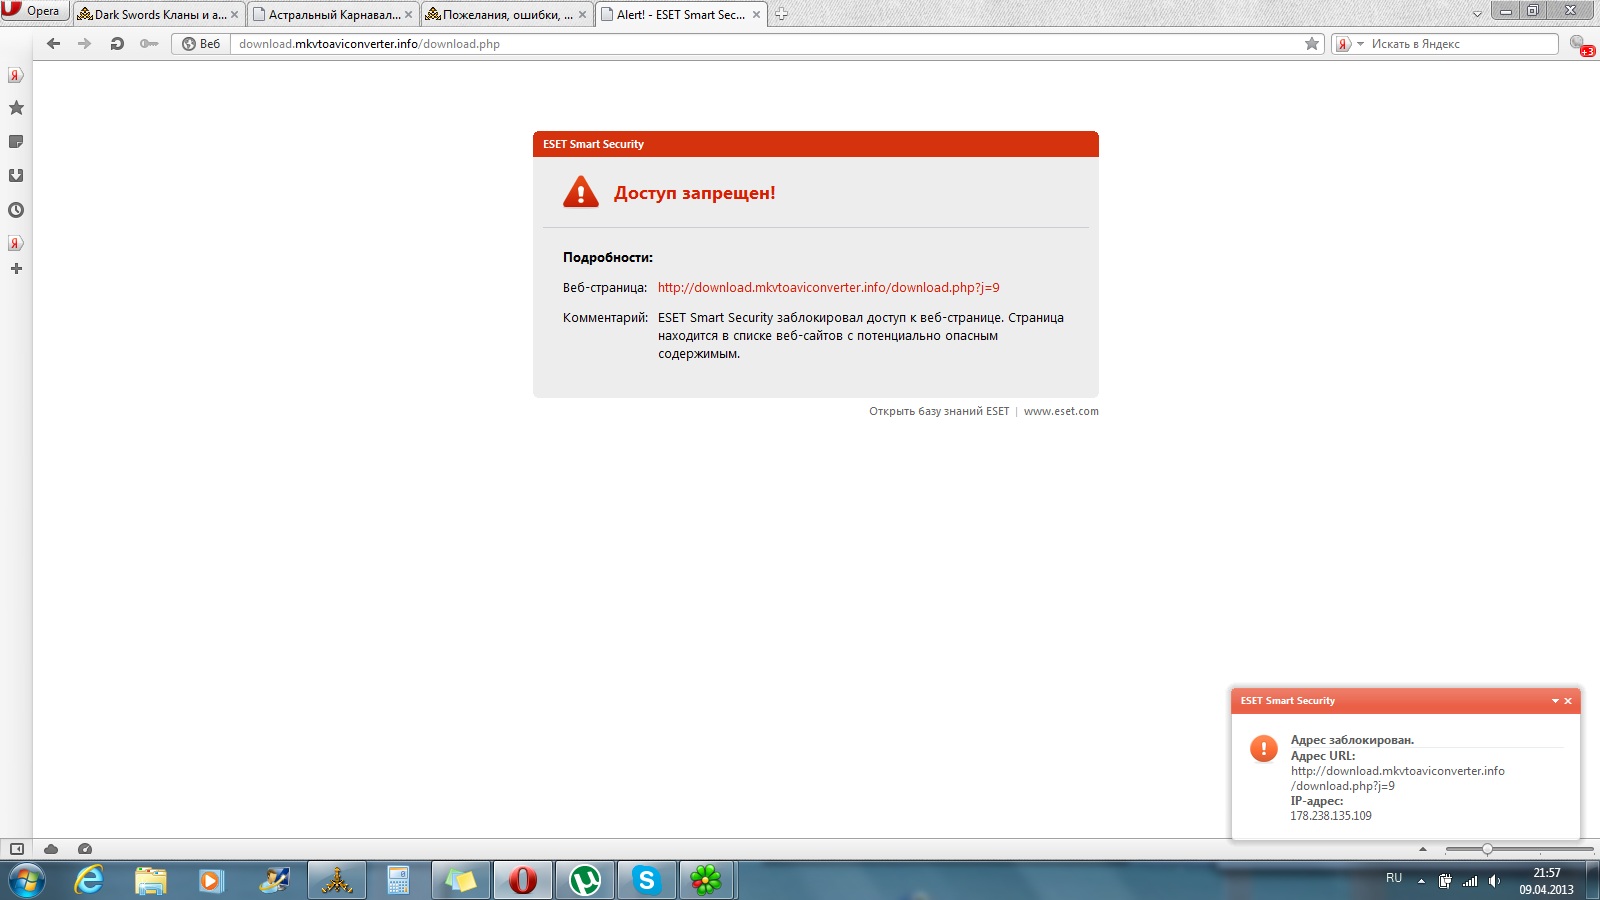Open the 21:57 clock and date
The width and height of the screenshot is (1600, 900).
[1546, 881]
